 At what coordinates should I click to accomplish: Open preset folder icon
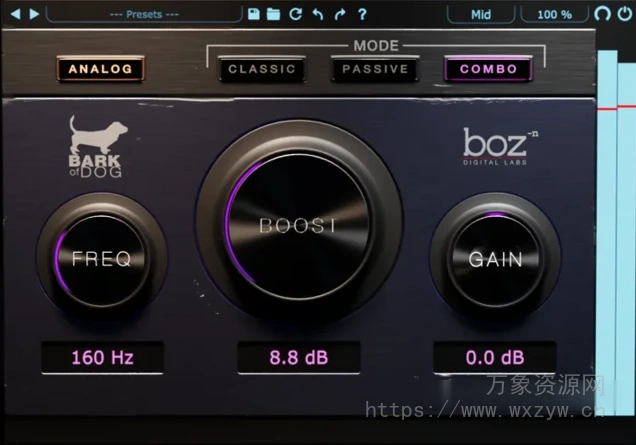(x=273, y=14)
